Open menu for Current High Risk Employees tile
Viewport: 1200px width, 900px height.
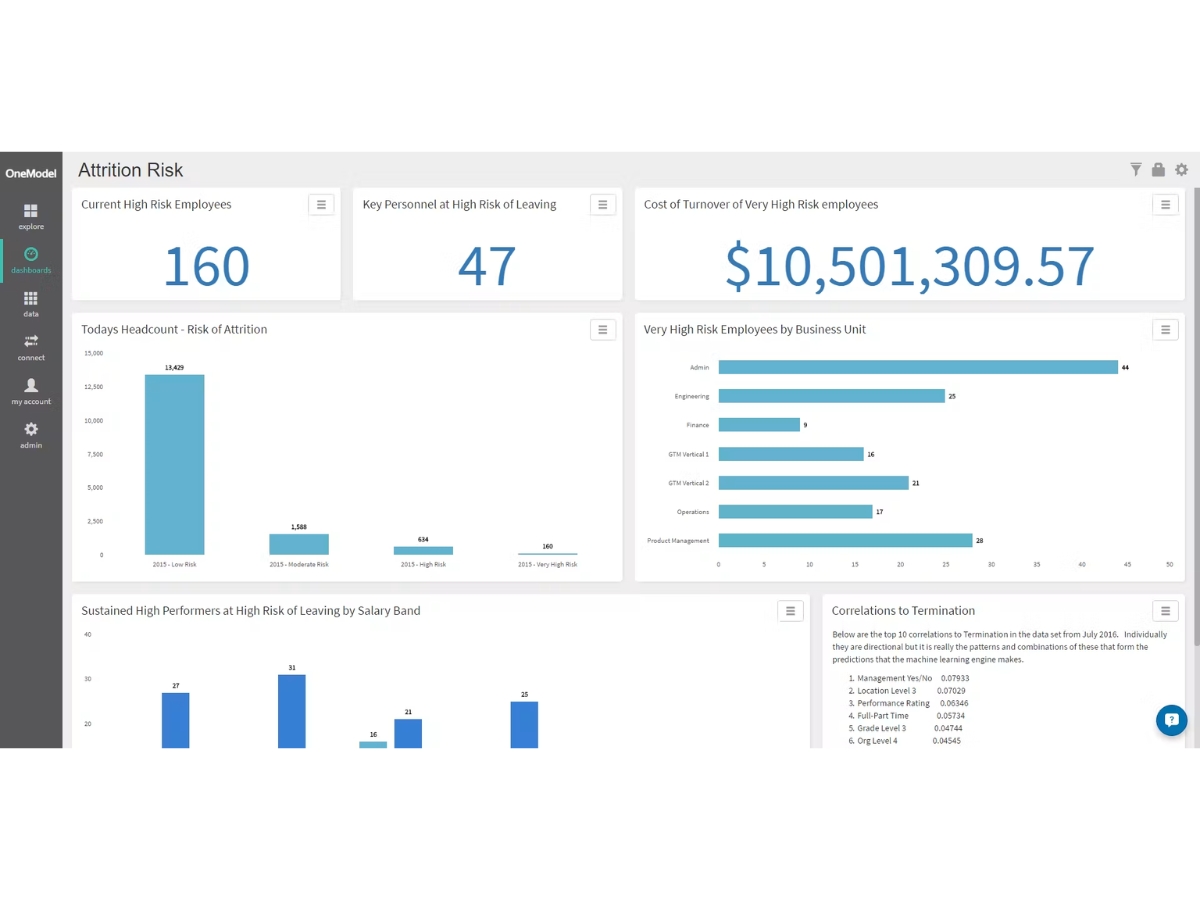pyautogui.click(x=321, y=205)
